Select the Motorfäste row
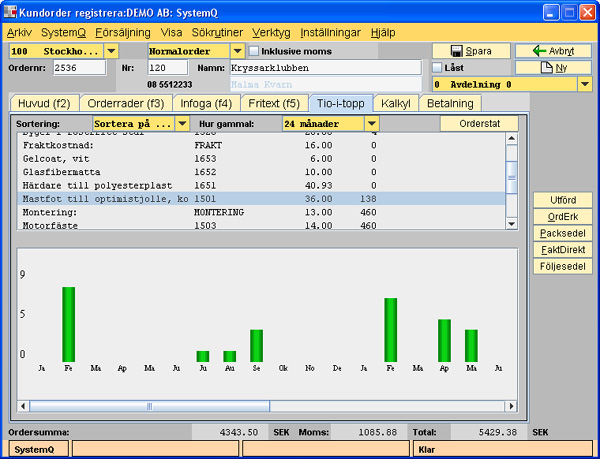The width and height of the screenshot is (600, 459). tap(261, 225)
